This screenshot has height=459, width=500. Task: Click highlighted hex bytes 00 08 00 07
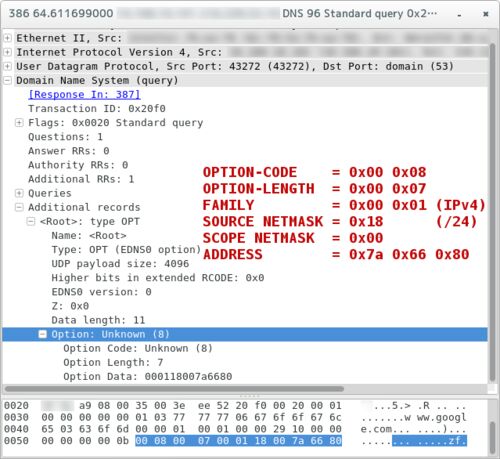[x=172, y=441]
